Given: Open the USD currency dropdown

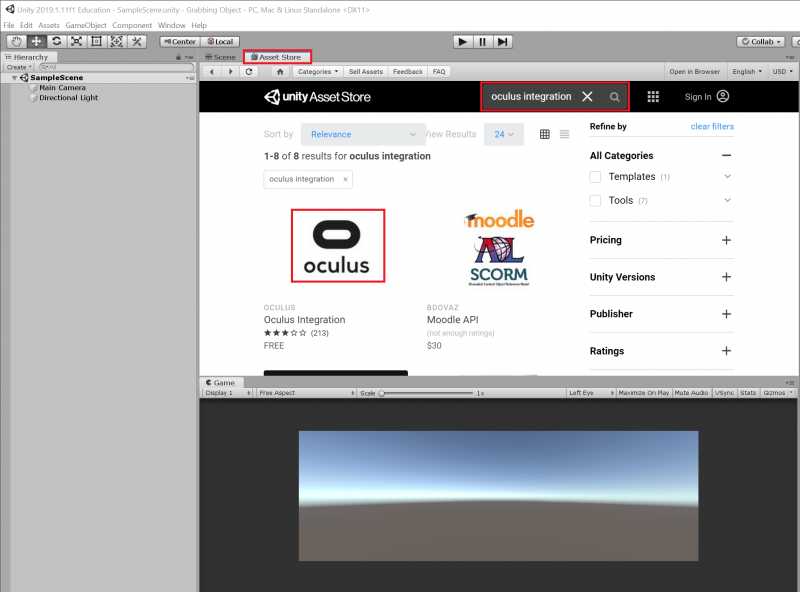Looking at the screenshot, I should [x=783, y=71].
